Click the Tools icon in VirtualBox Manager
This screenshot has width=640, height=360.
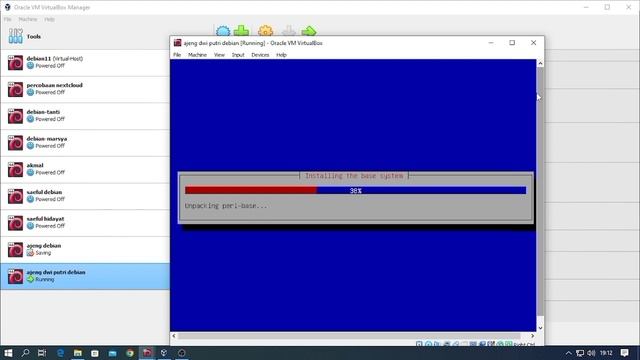click(16, 36)
